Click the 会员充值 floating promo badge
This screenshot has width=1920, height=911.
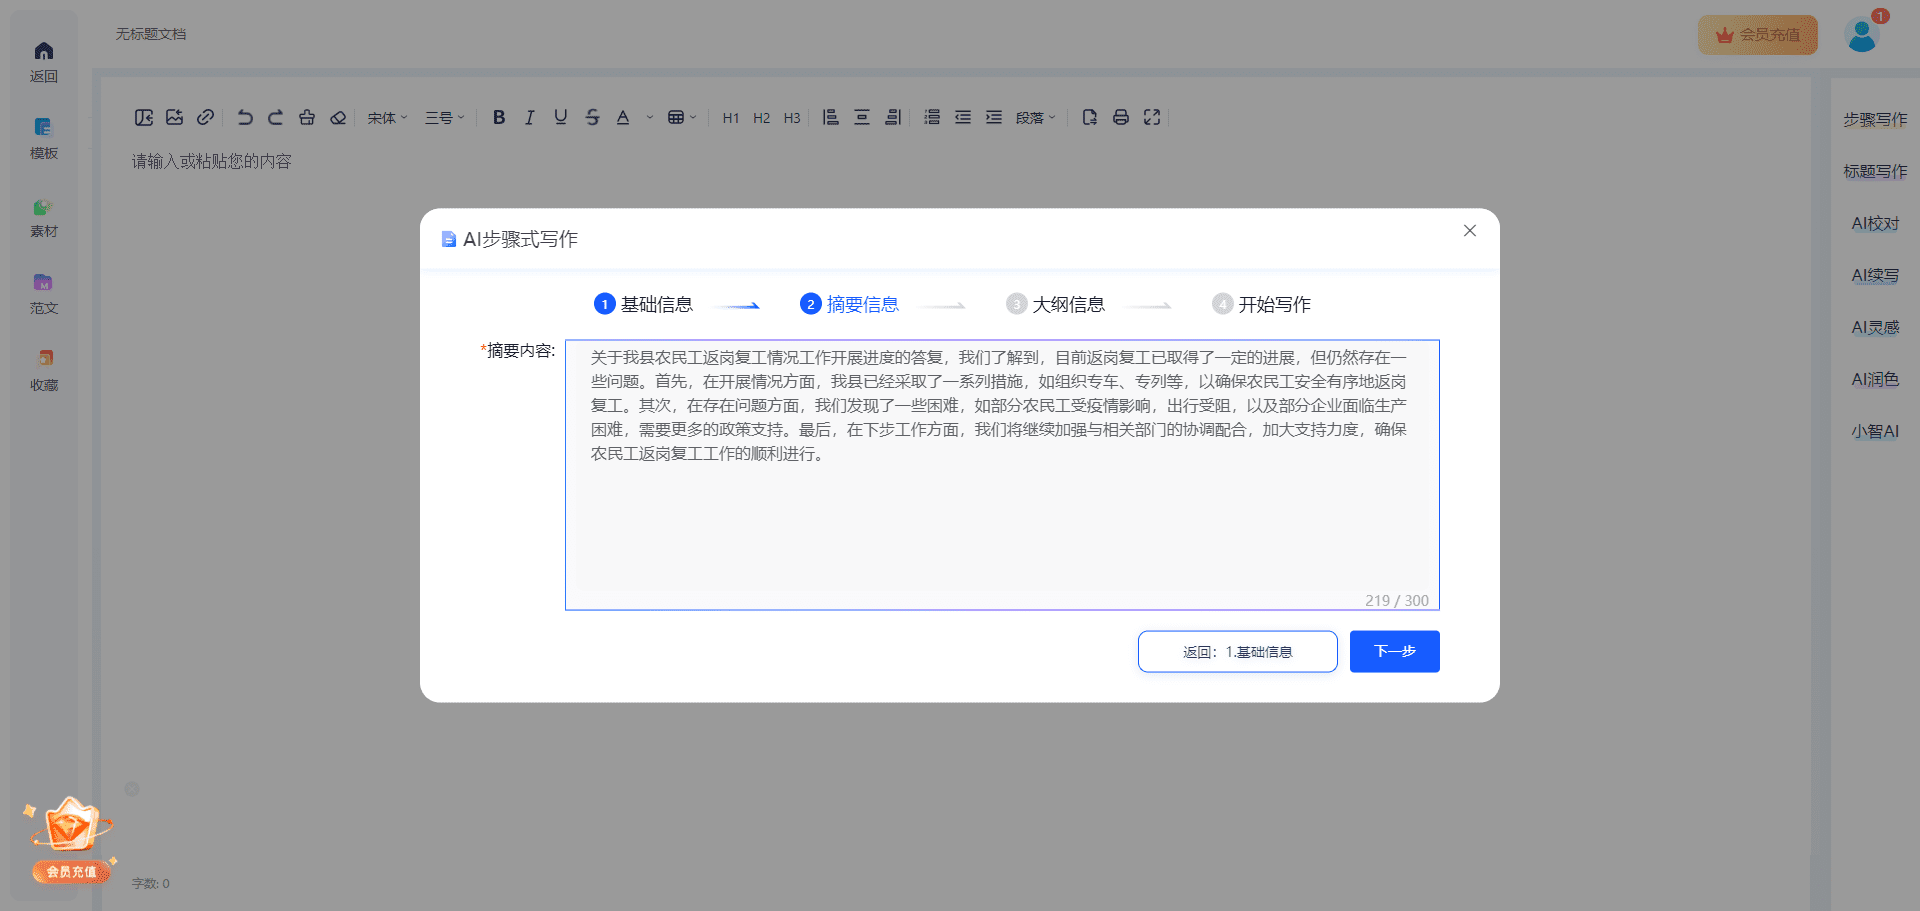(70, 840)
